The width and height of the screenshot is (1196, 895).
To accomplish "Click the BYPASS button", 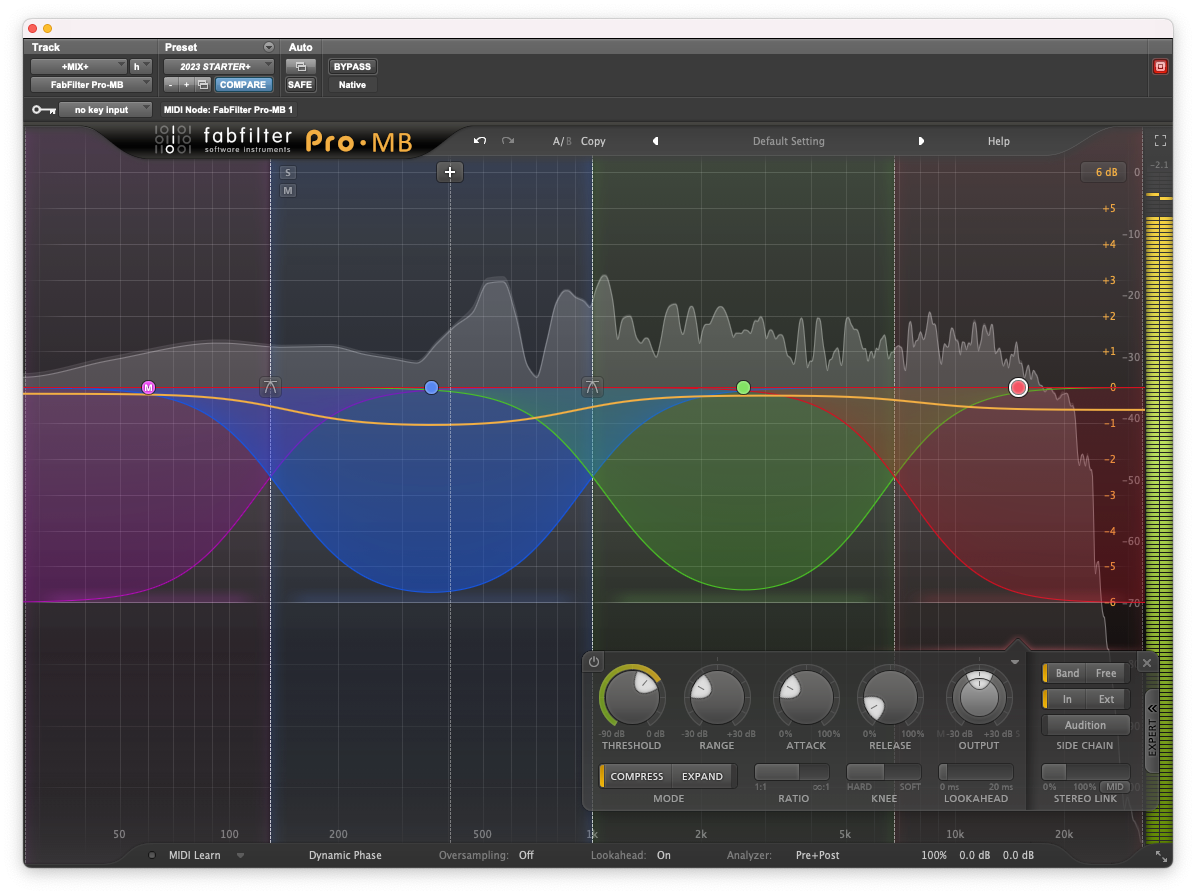I will click(352, 66).
